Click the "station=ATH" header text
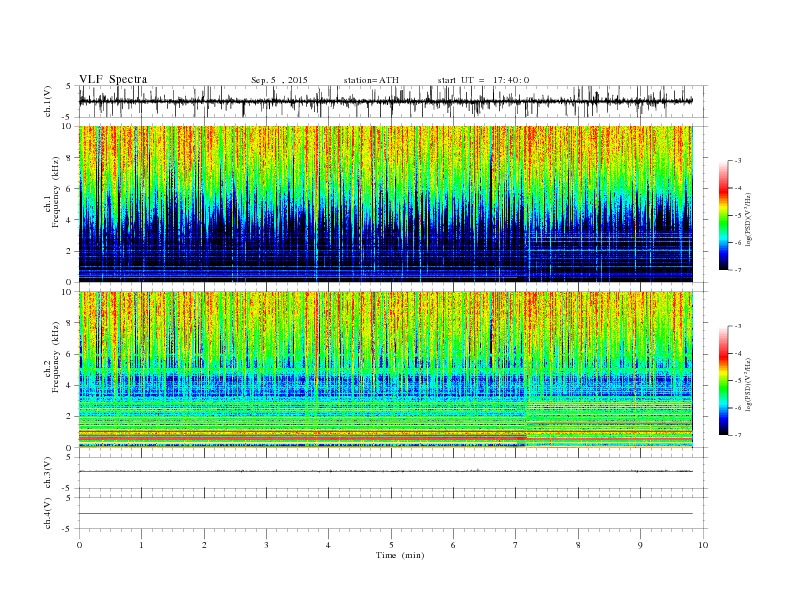The width and height of the screenshot is (792, 612). pos(371,80)
